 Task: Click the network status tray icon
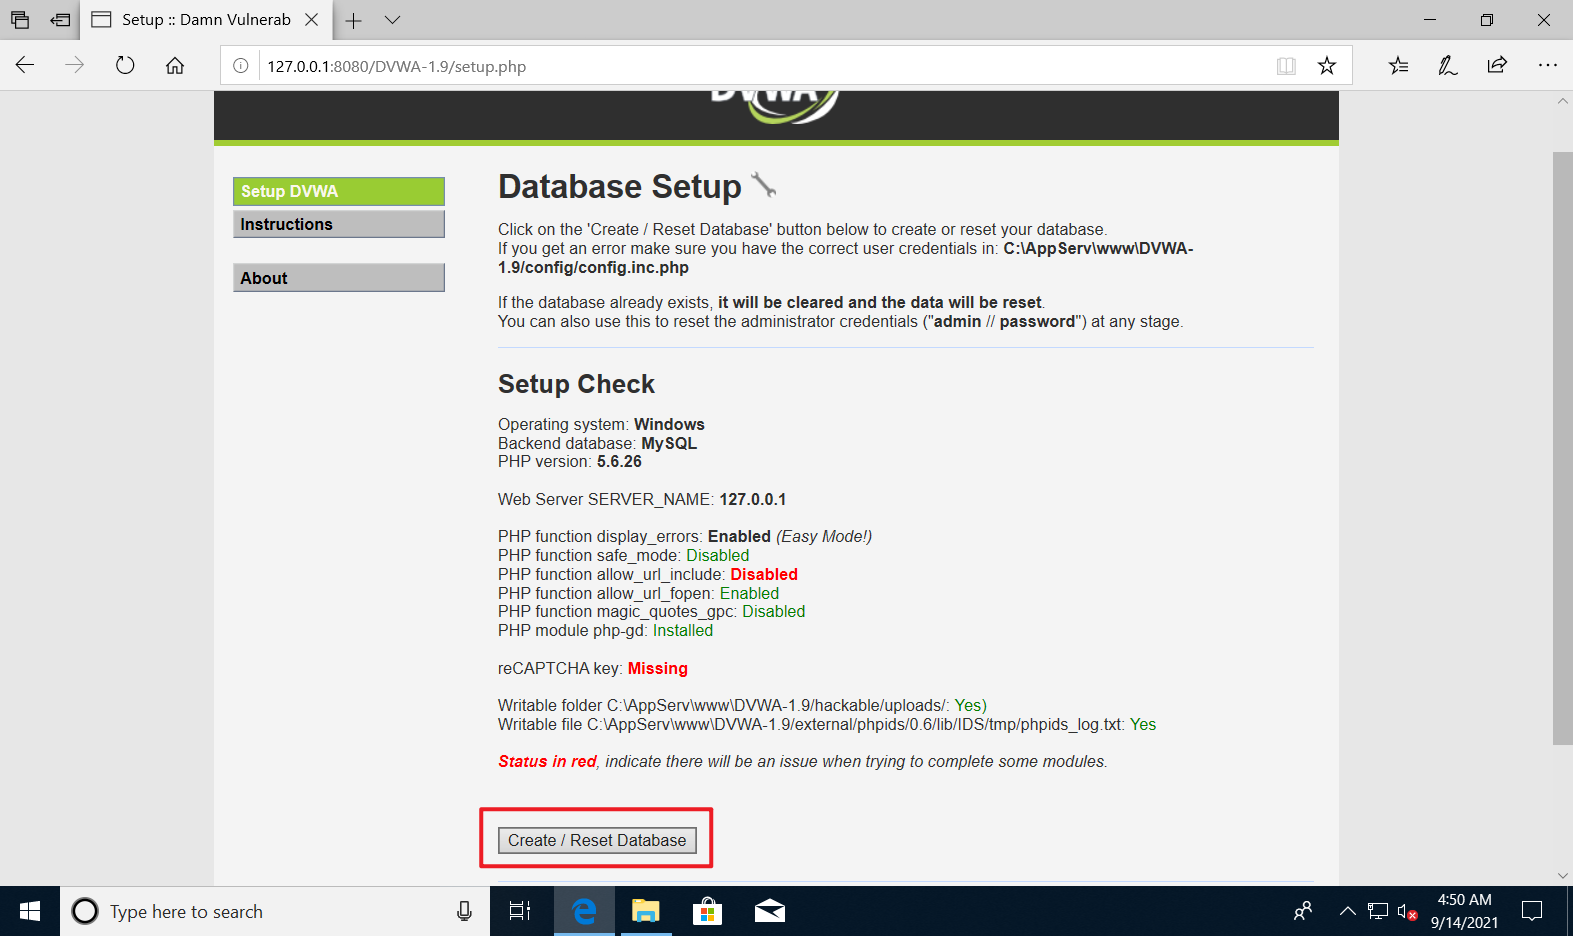point(1378,911)
